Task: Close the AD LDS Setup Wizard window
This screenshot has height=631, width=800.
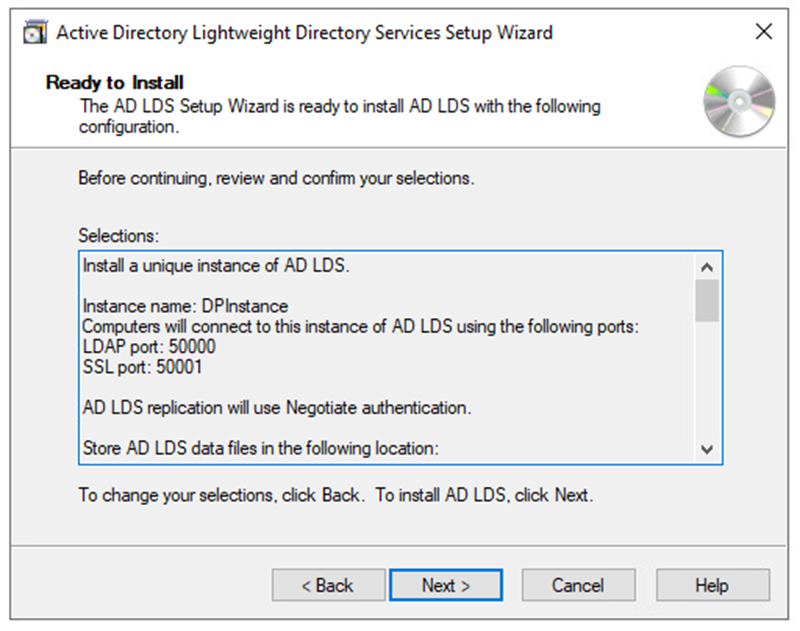Action: click(764, 32)
